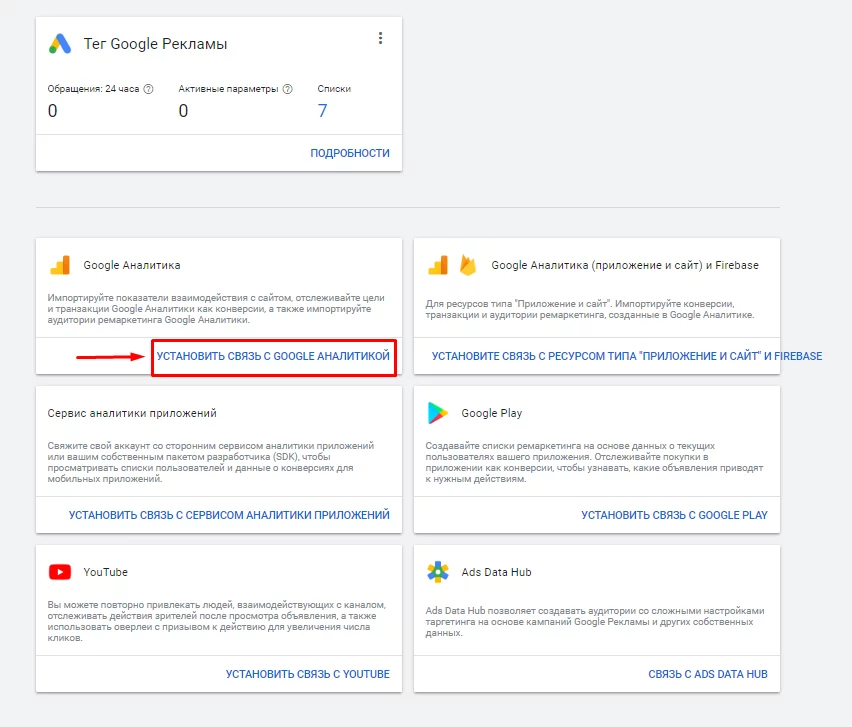
Task: Click the Google Play card title
Action: (492, 413)
